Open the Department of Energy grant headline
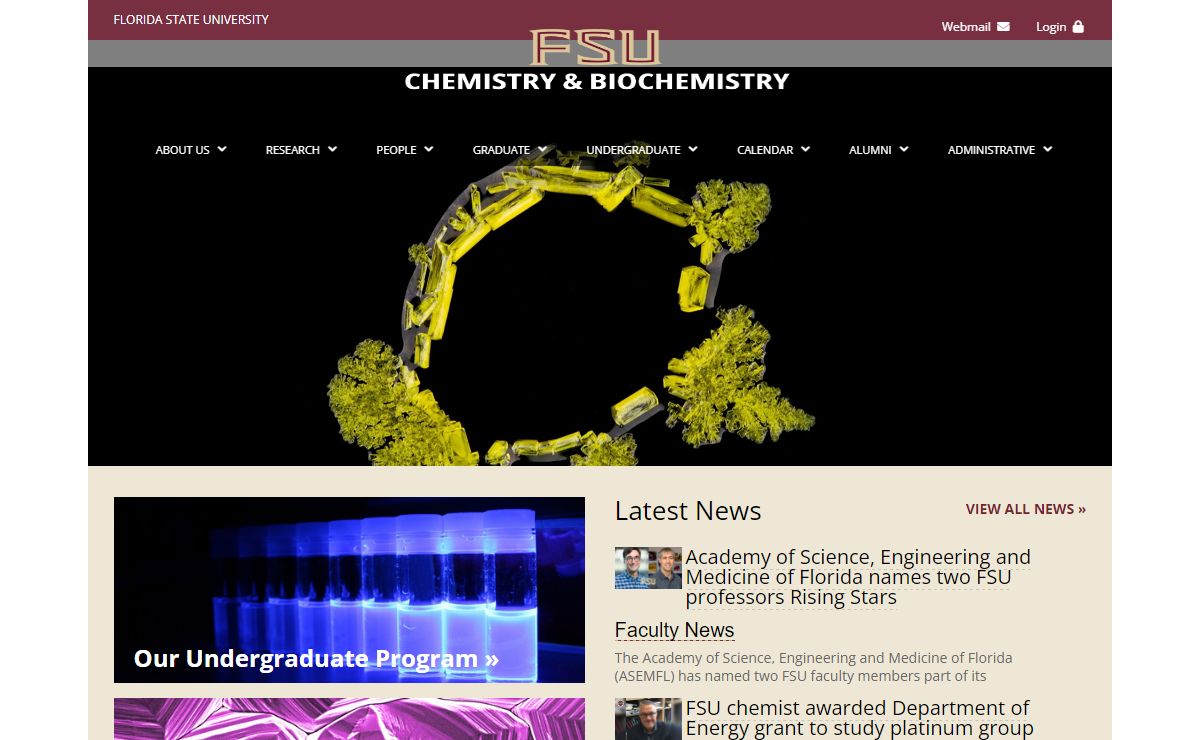This screenshot has height=740, width=1200. tap(859, 718)
